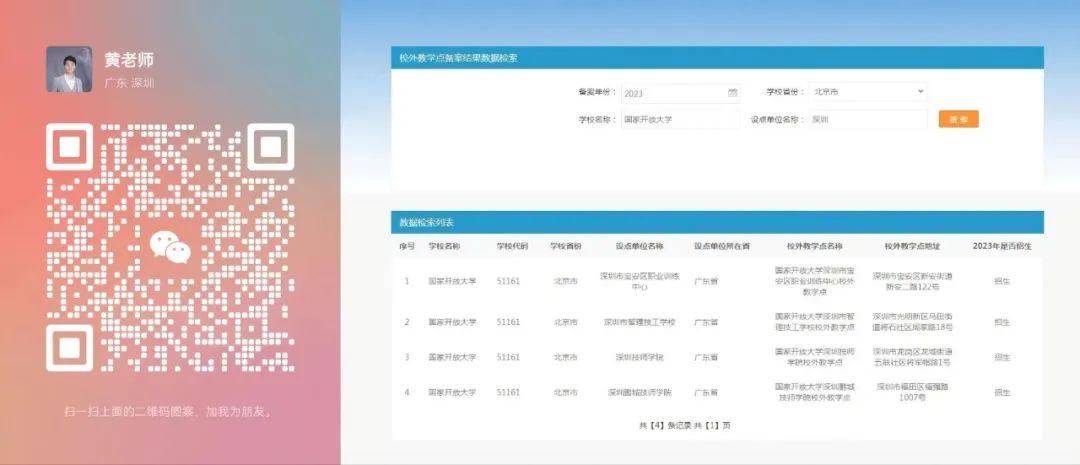
Task: Click 招生 status in row 1
Action: (x=1002, y=281)
